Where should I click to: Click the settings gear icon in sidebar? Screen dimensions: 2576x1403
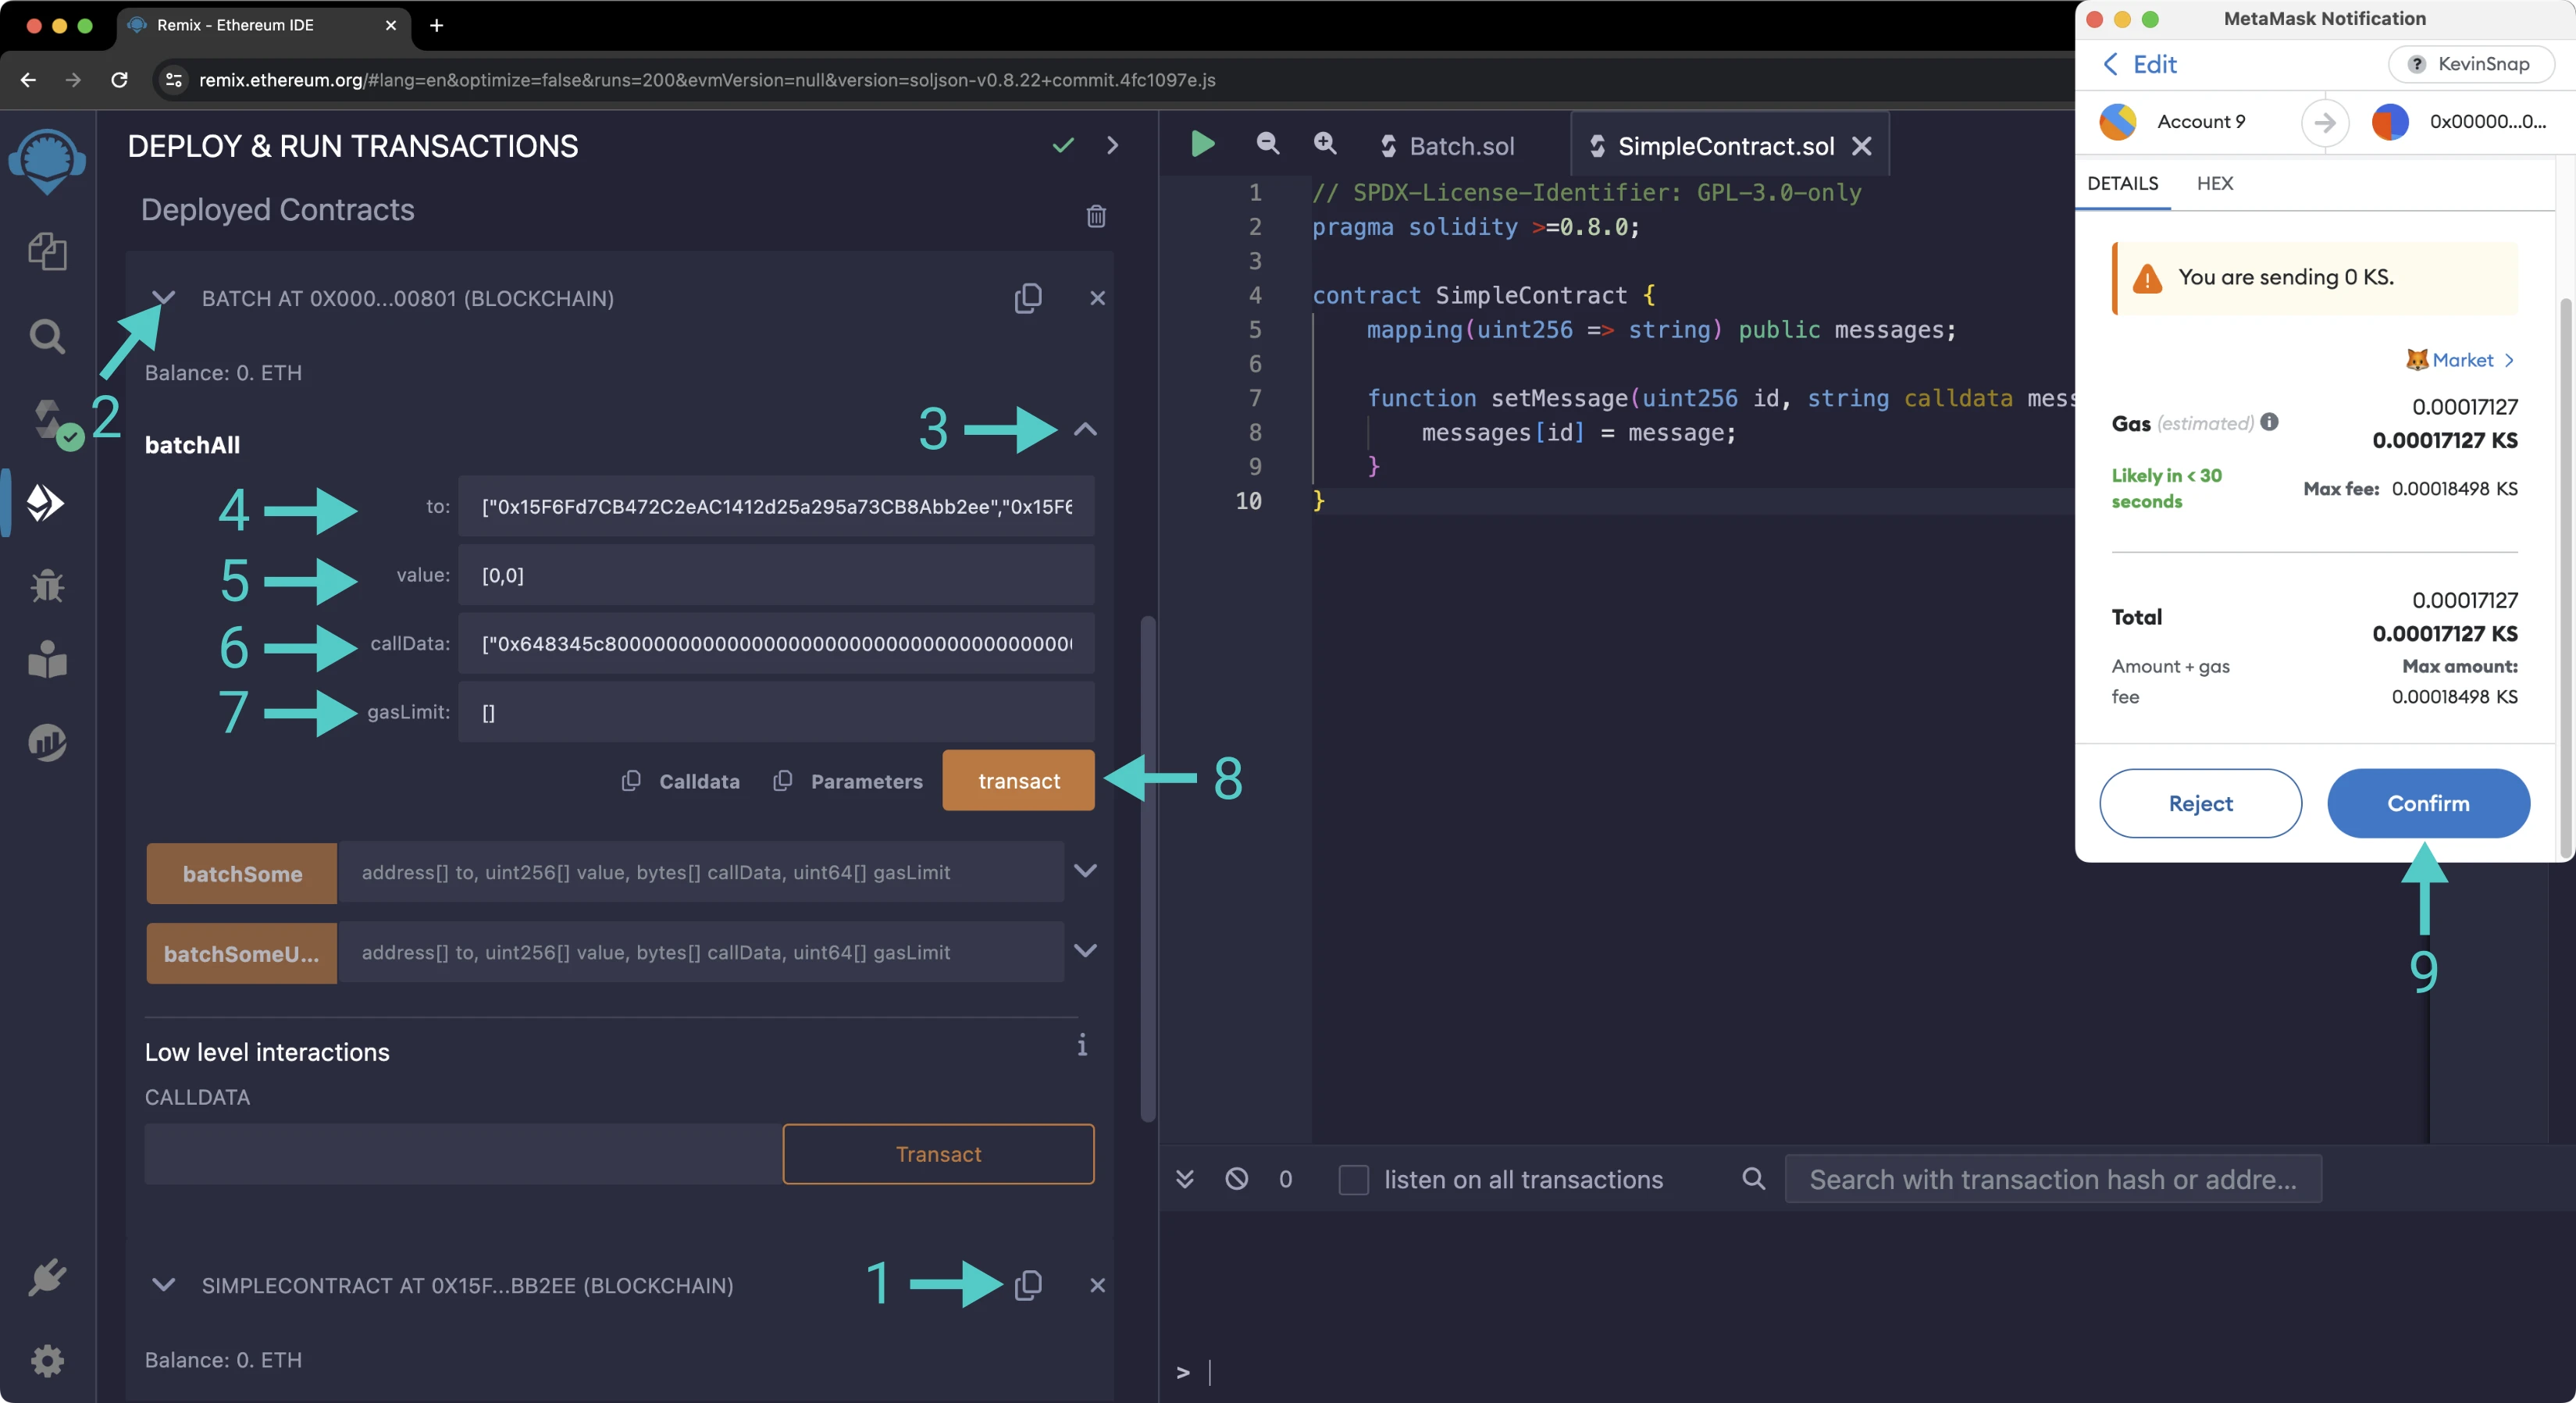pos(47,1362)
